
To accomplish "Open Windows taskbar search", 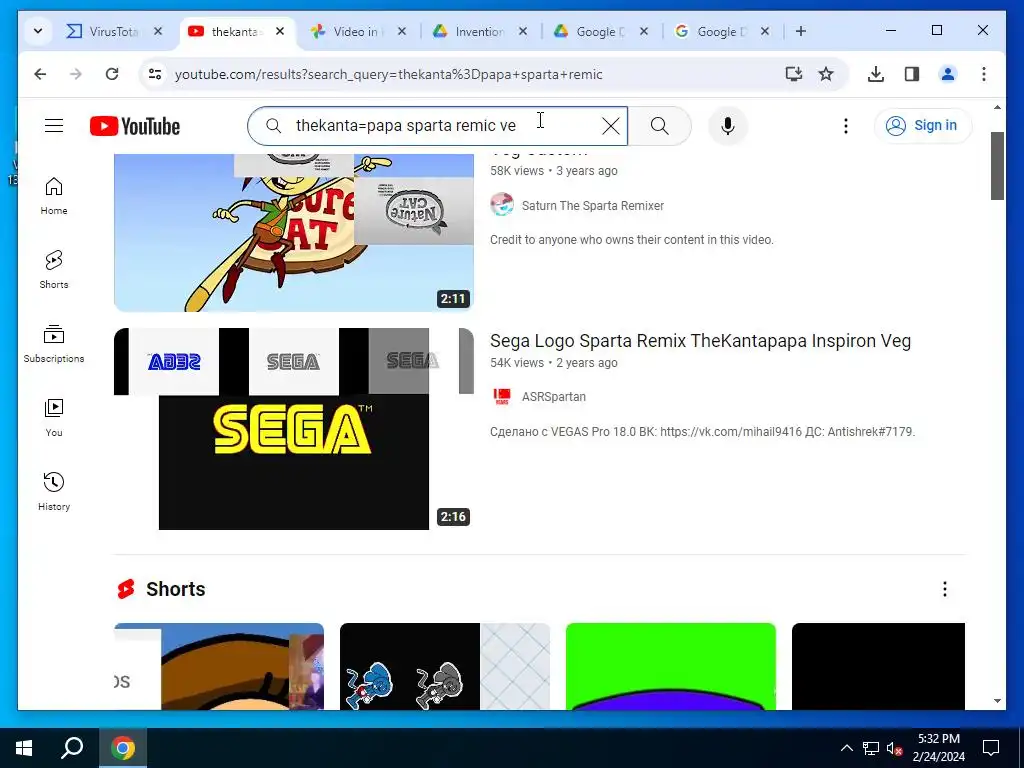I will point(72,748).
